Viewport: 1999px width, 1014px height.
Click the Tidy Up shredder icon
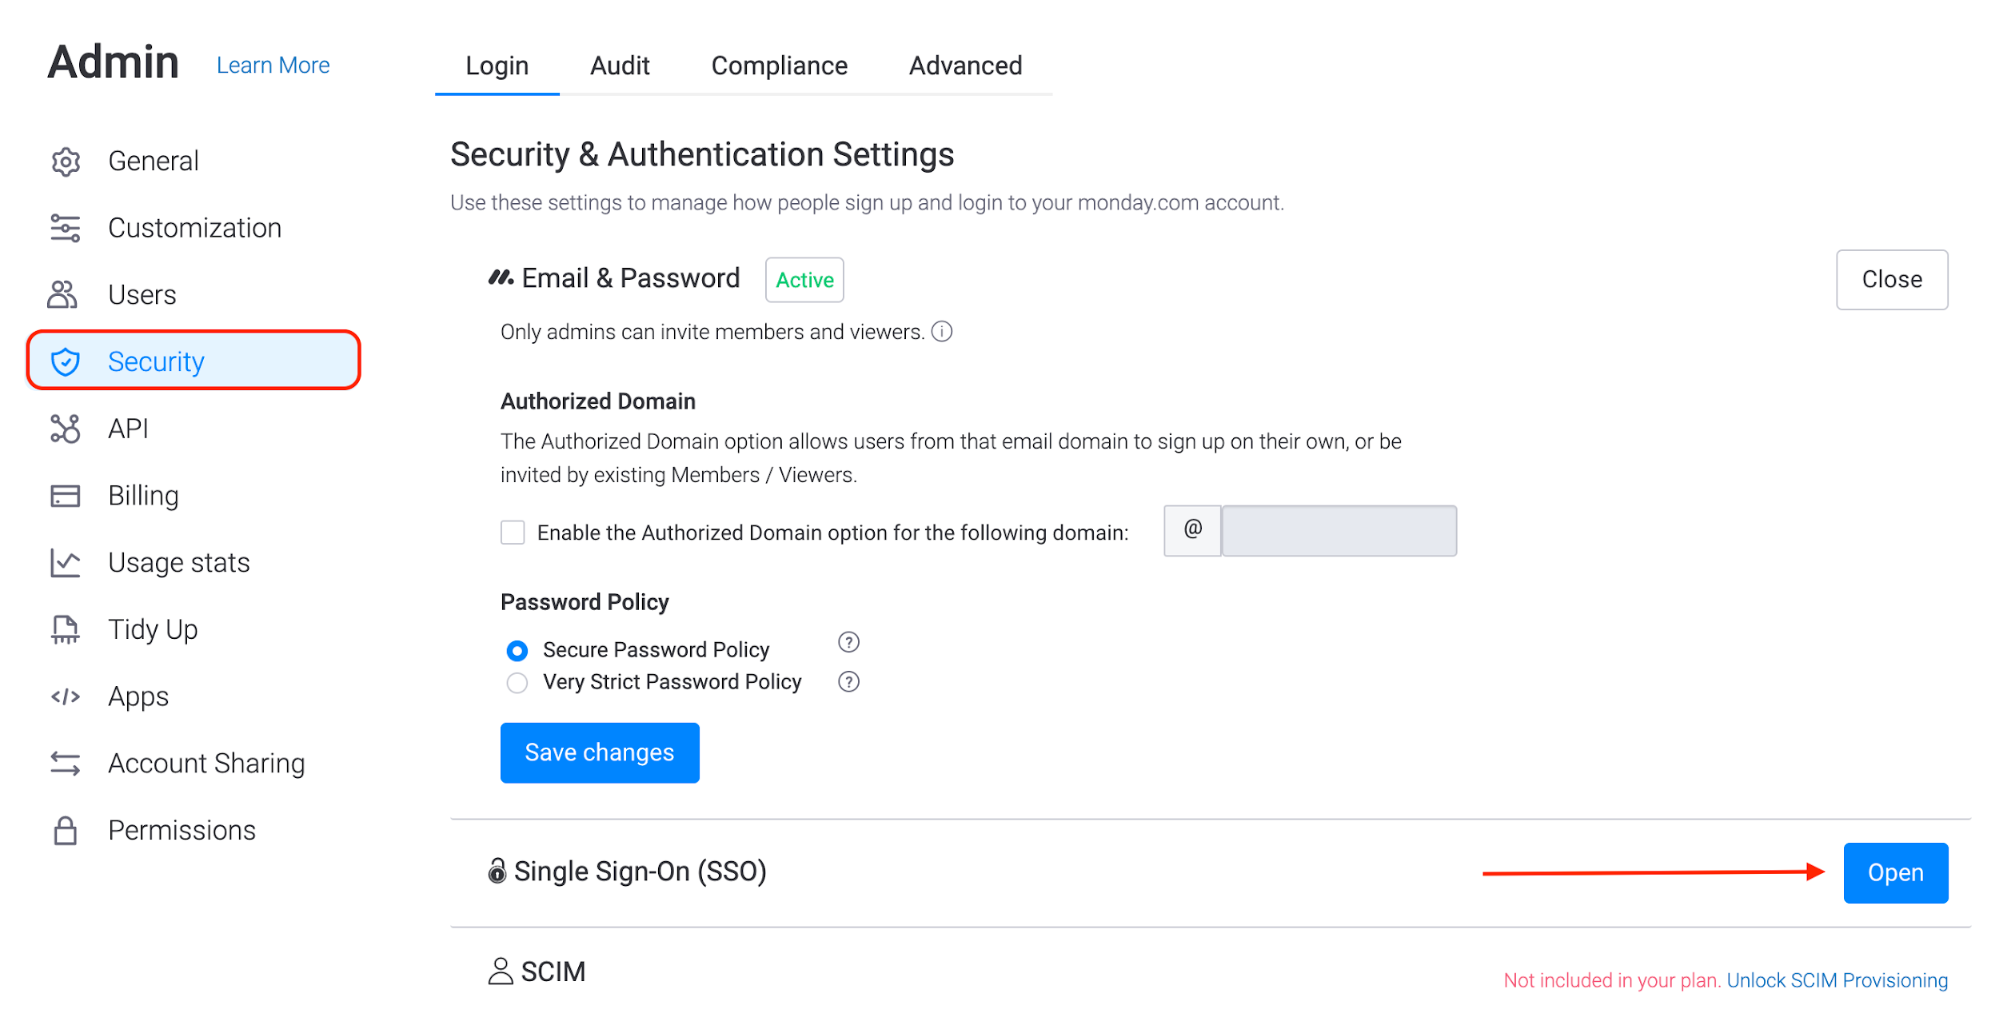(66, 630)
